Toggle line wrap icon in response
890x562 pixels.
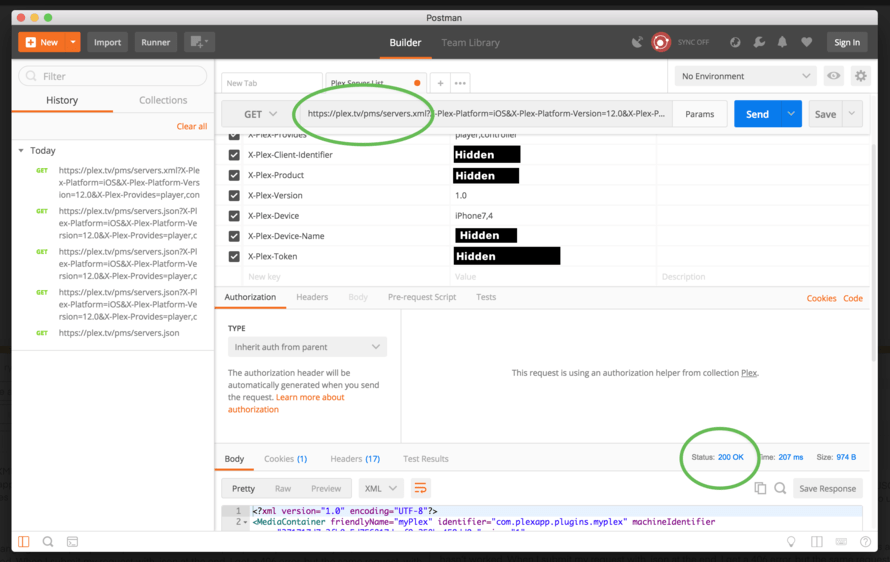coord(420,488)
